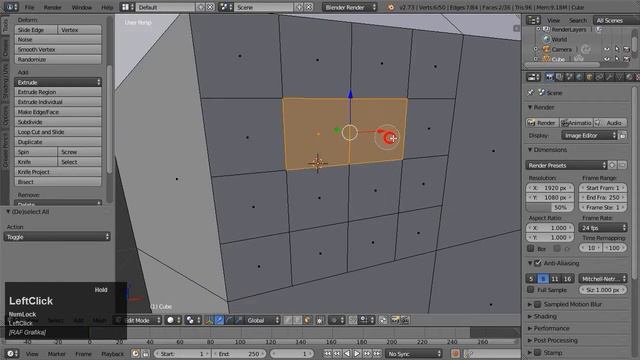Open the Scene properties tab icon
The width and height of the screenshot is (640, 360).
click(x=569, y=77)
